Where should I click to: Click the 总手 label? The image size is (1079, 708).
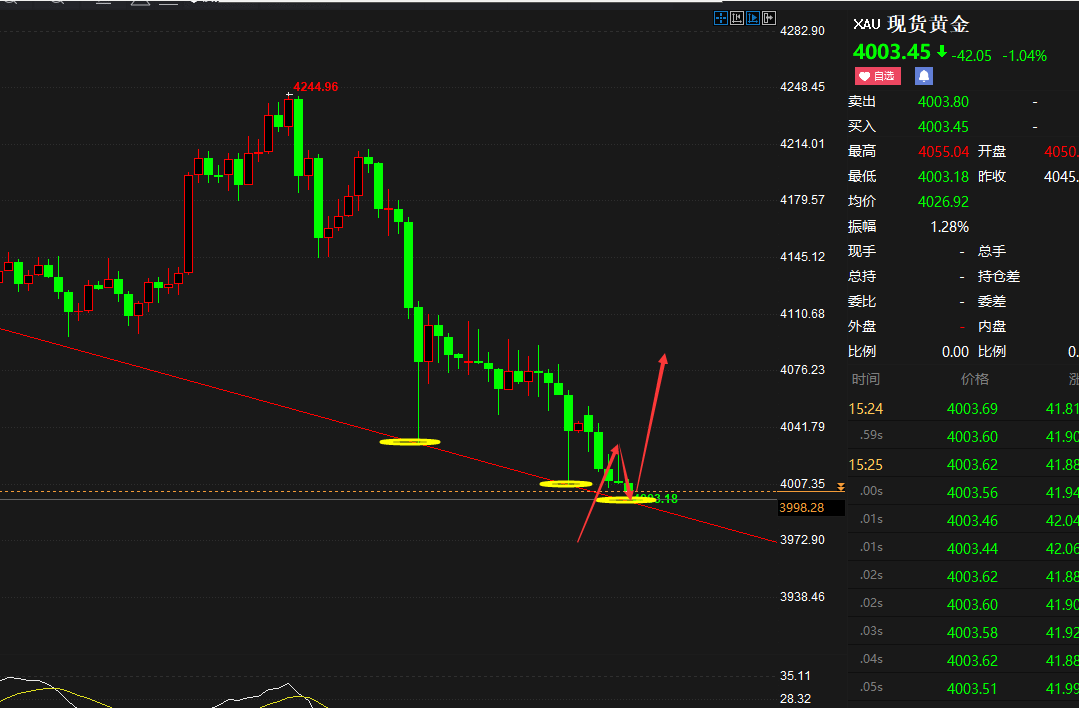pyautogui.click(x=992, y=252)
